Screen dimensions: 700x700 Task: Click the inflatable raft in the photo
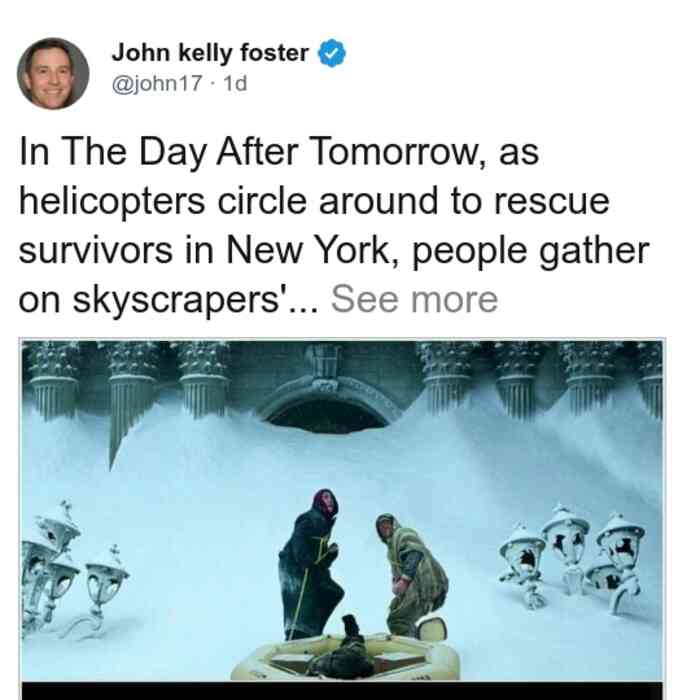click(346, 656)
